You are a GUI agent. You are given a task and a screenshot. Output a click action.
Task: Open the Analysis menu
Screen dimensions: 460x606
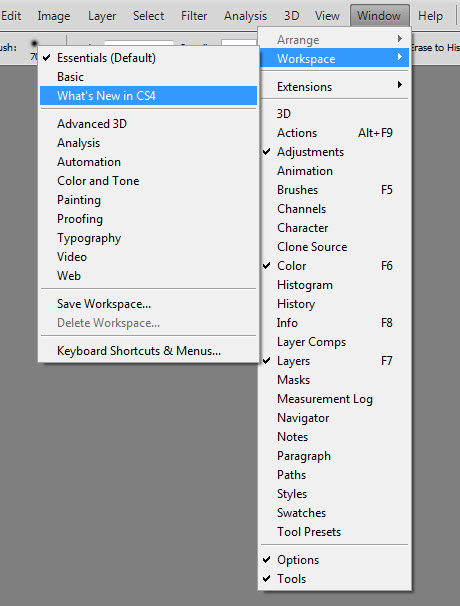[x=245, y=16]
